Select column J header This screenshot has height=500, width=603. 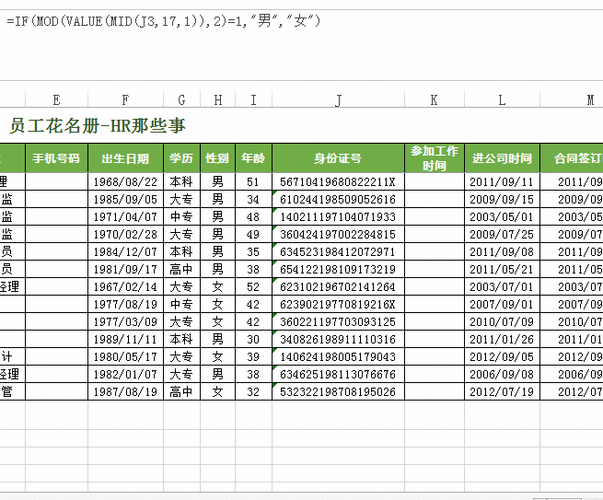tap(338, 100)
